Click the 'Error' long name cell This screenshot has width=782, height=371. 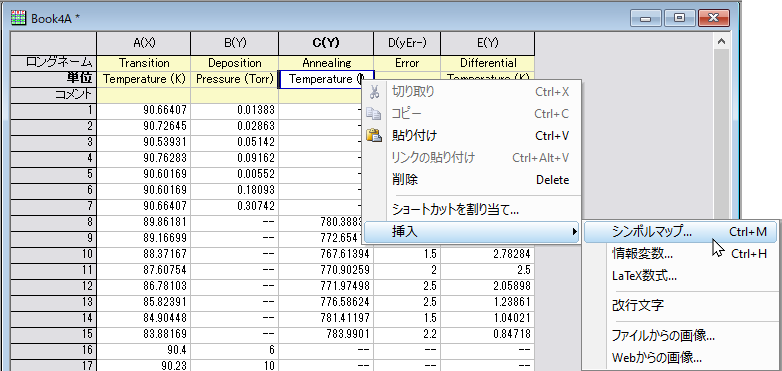pos(407,63)
